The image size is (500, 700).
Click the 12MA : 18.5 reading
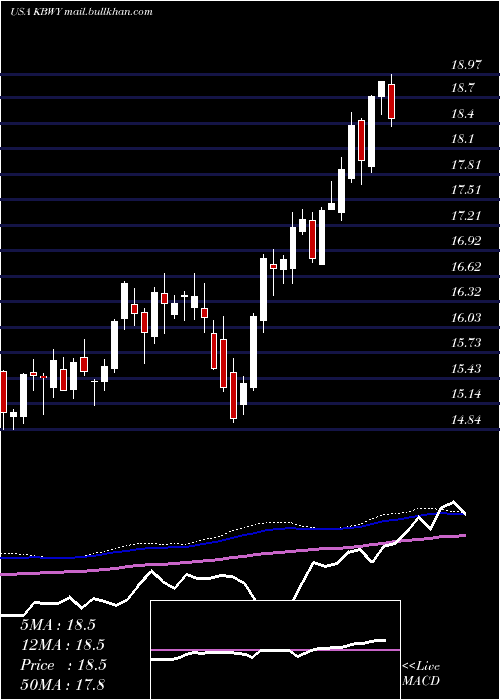click(62, 645)
